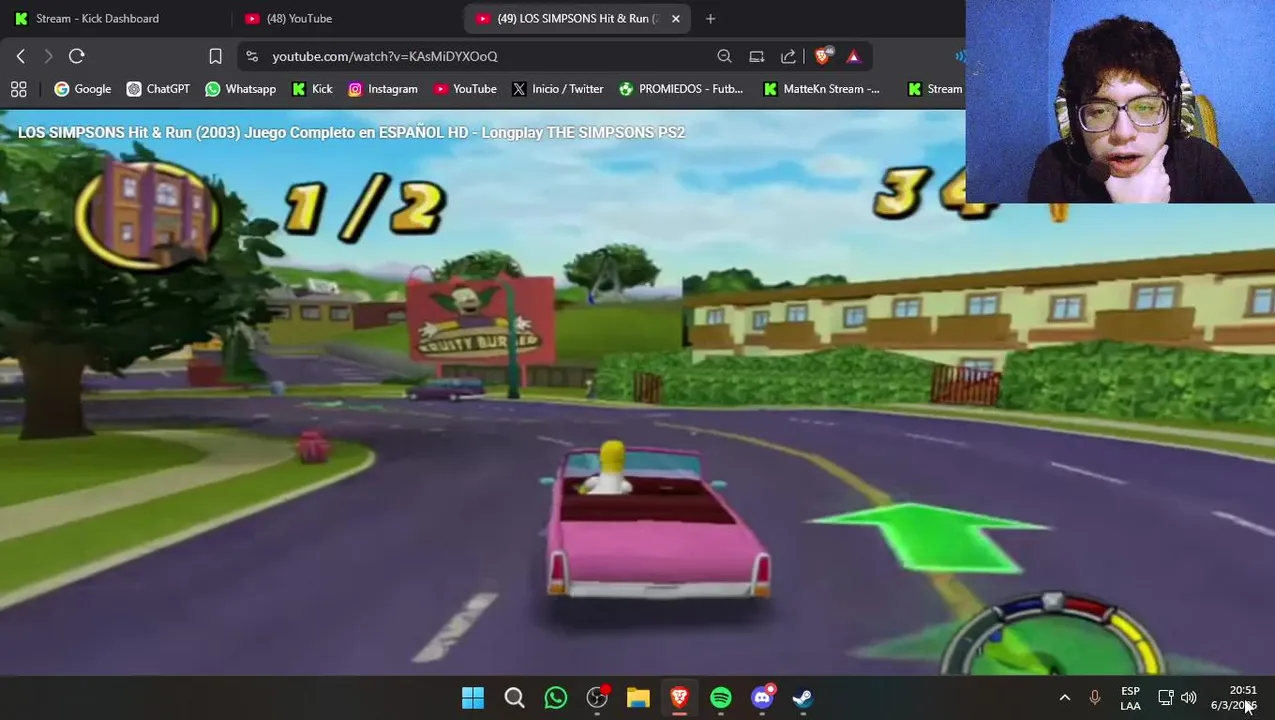
Task: Open the ESP LAA language switcher
Action: pyautogui.click(x=1130, y=698)
